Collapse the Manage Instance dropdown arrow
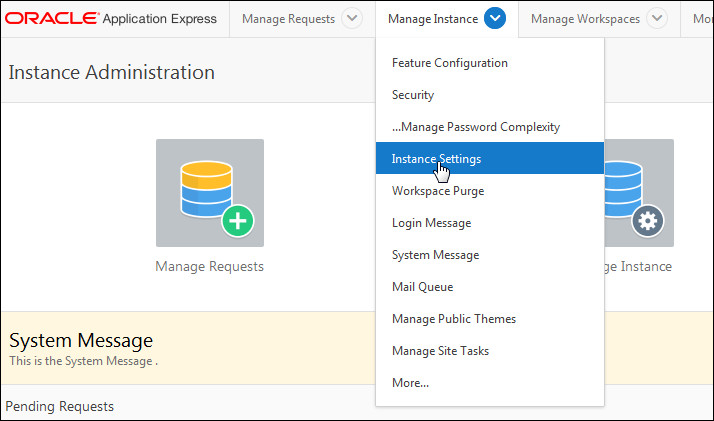Image resolution: width=714 pixels, height=421 pixels. tap(495, 19)
